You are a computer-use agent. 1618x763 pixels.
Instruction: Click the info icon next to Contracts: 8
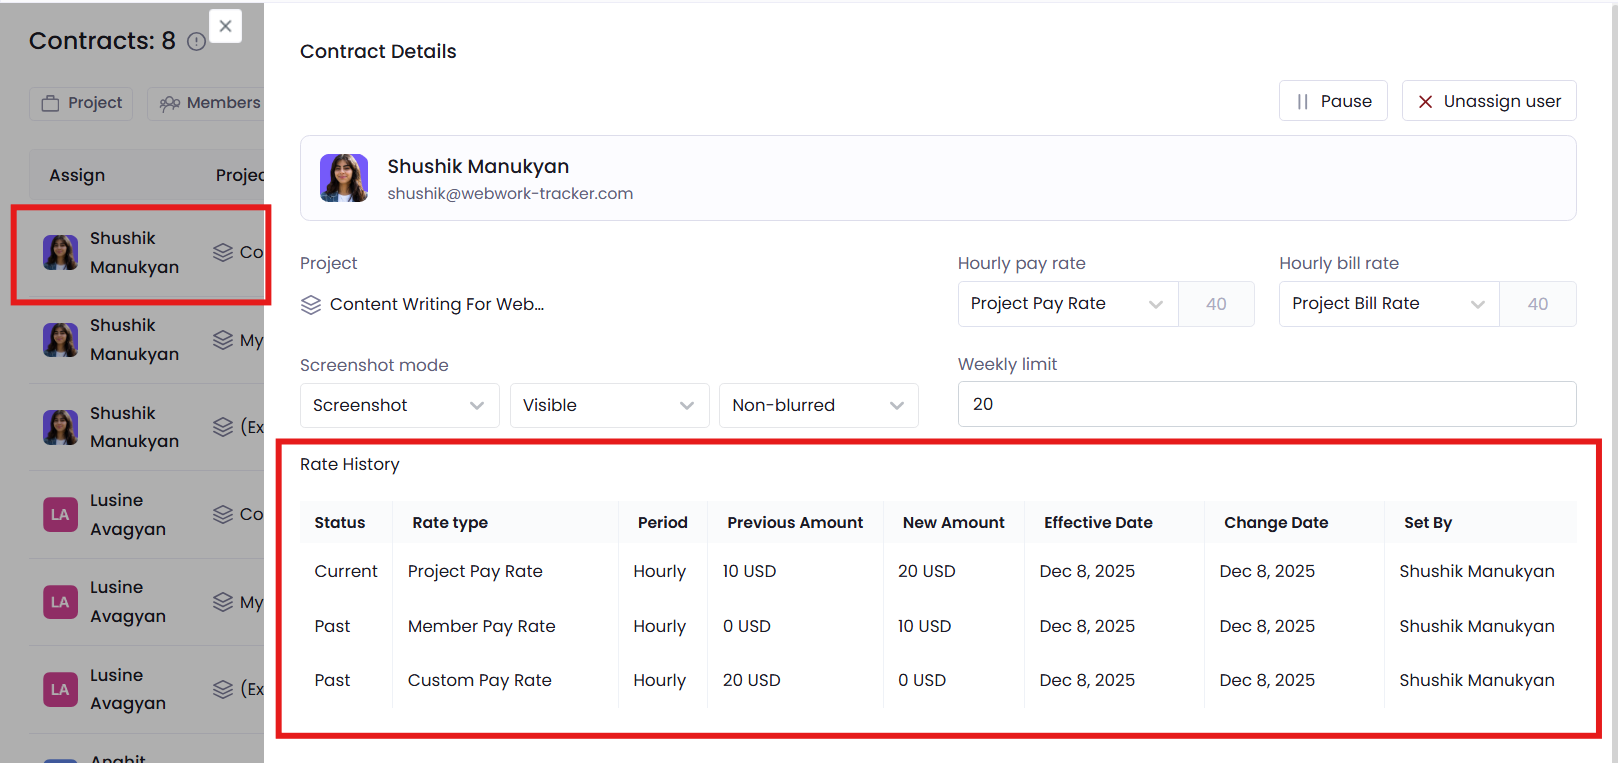197,42
